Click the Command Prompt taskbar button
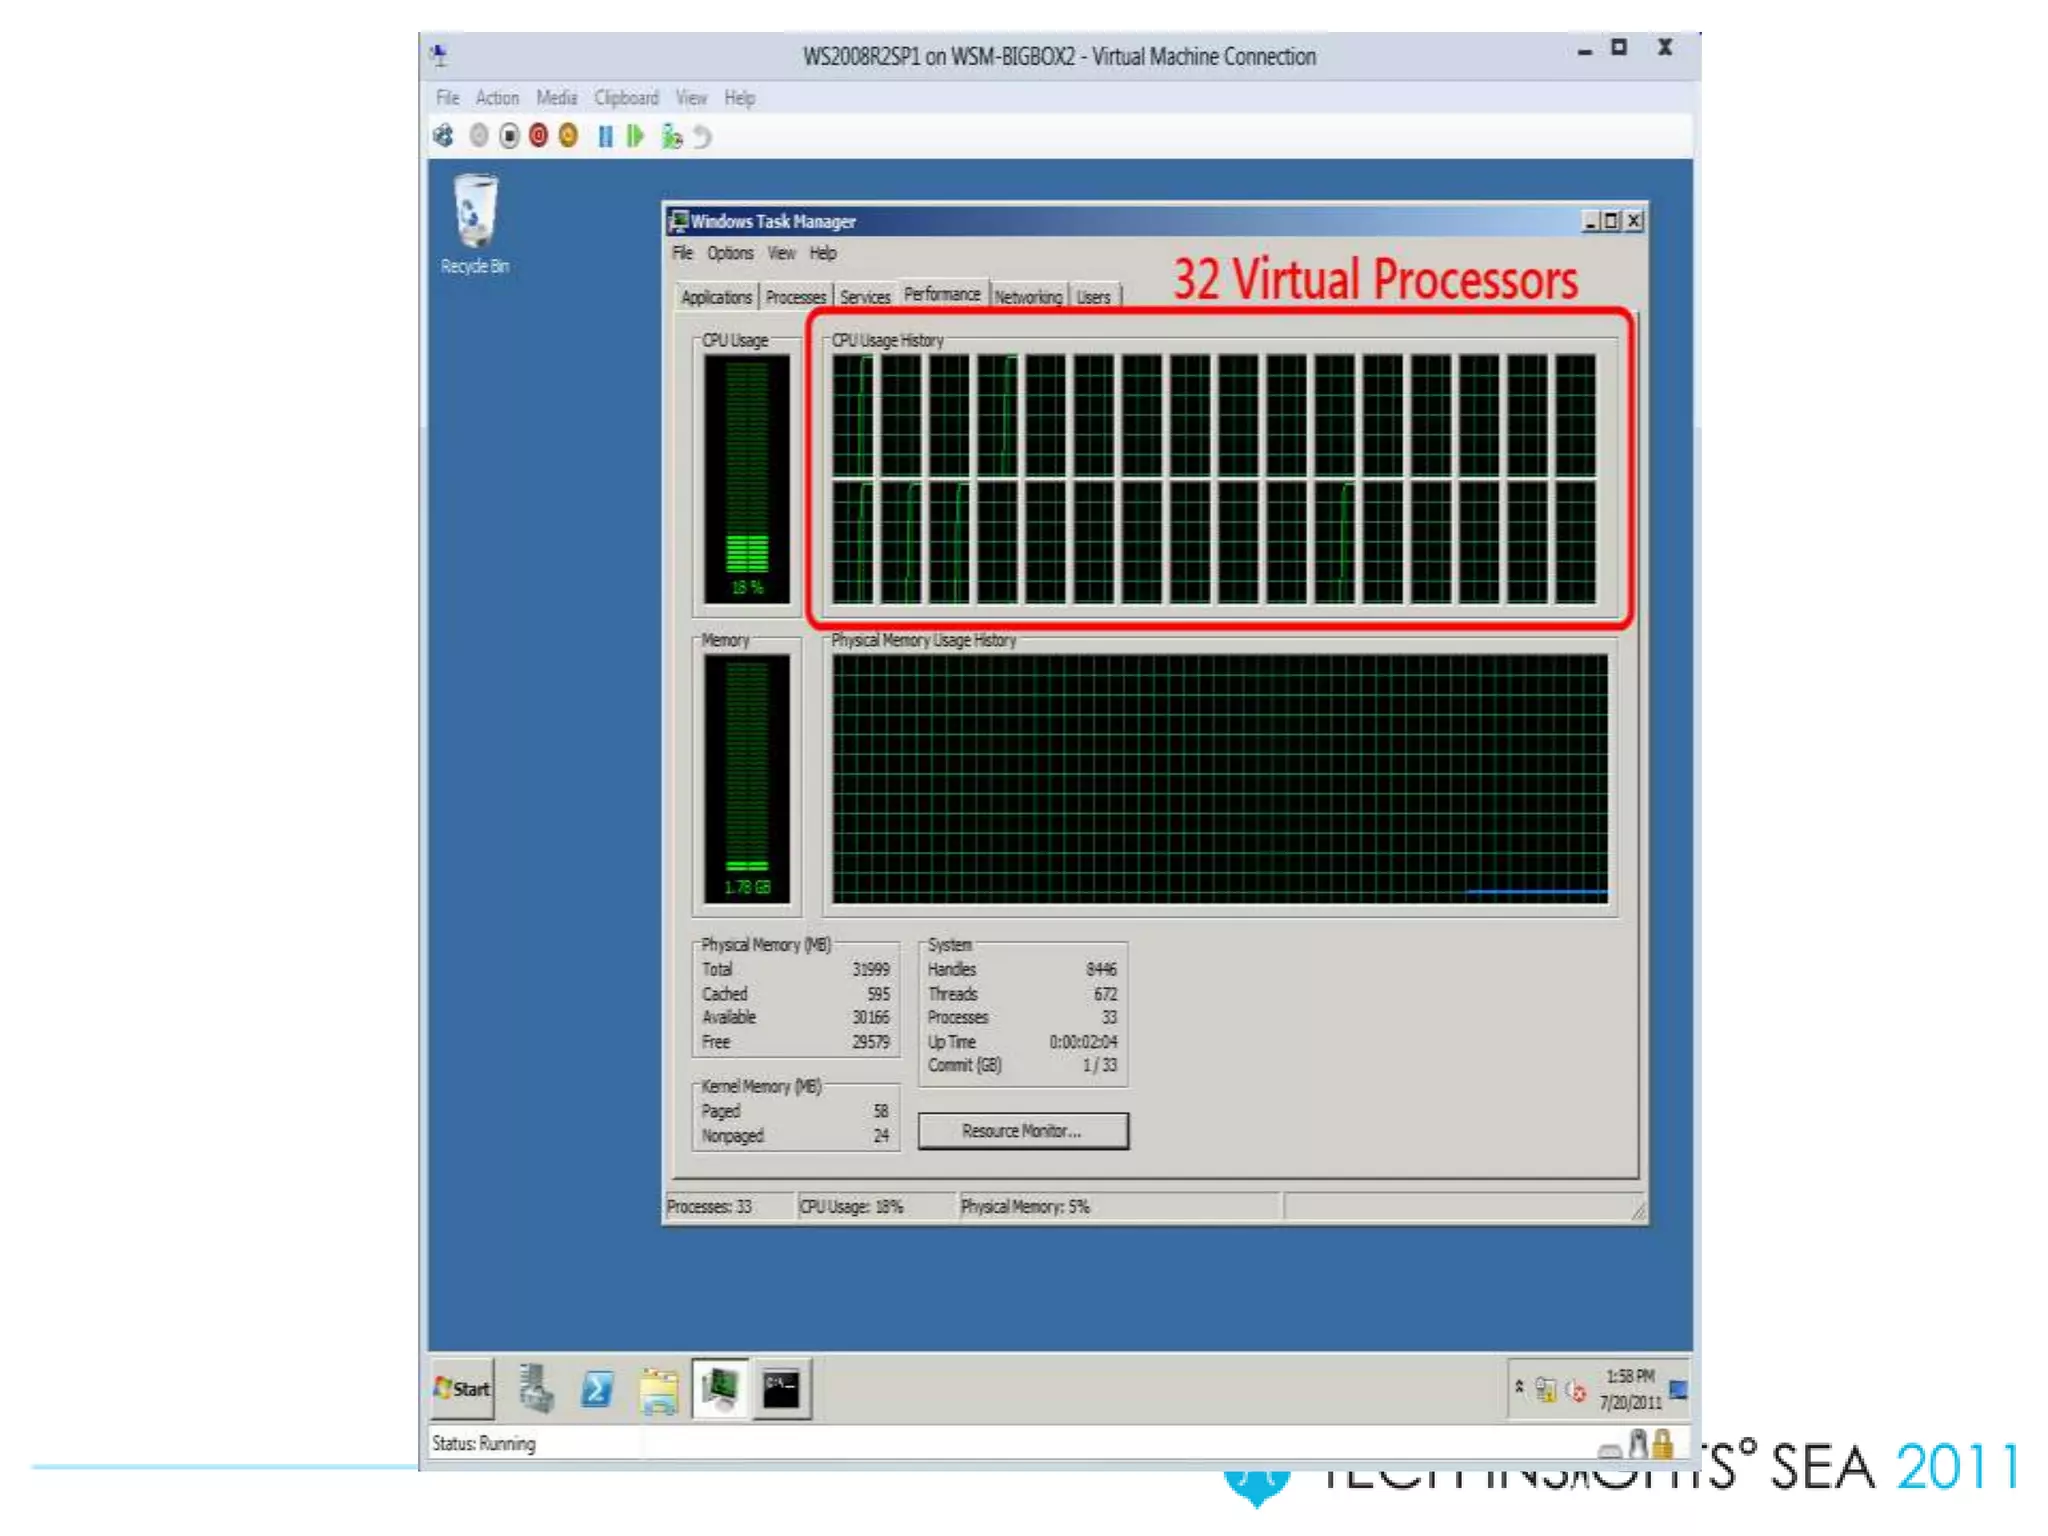The height and width of the screenshot is (1536, 2048). click(781, 1389)
